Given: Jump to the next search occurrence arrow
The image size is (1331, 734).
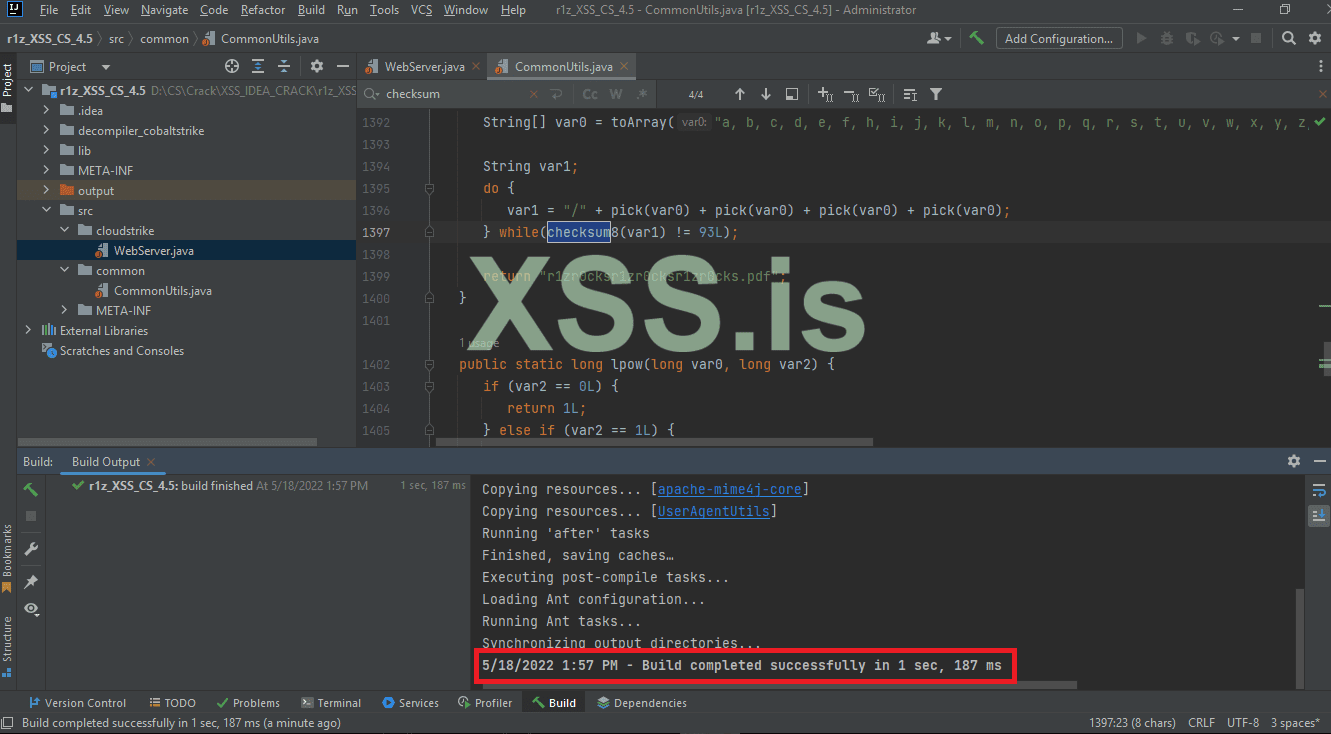Looking at the screenshot, I should coord(766,94).
